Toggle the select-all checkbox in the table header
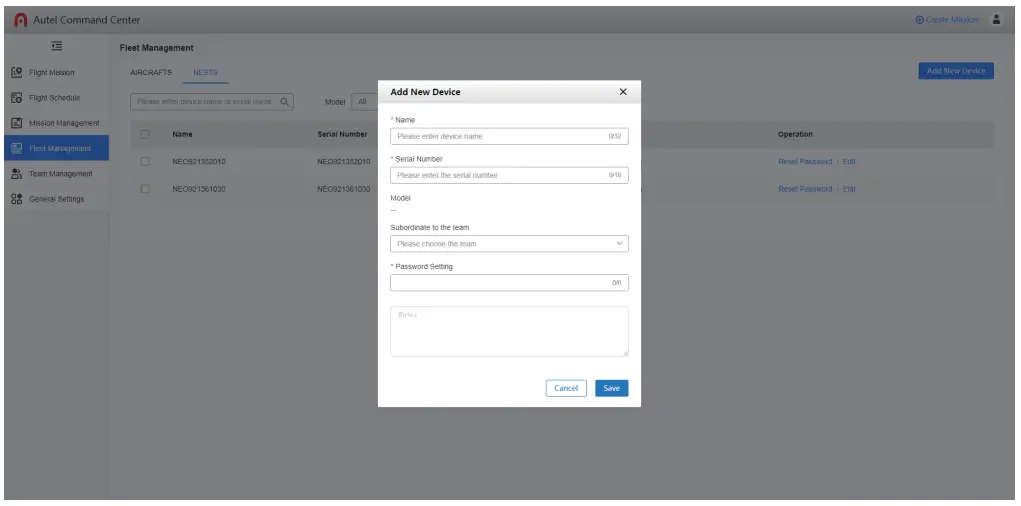 [145, 133]
